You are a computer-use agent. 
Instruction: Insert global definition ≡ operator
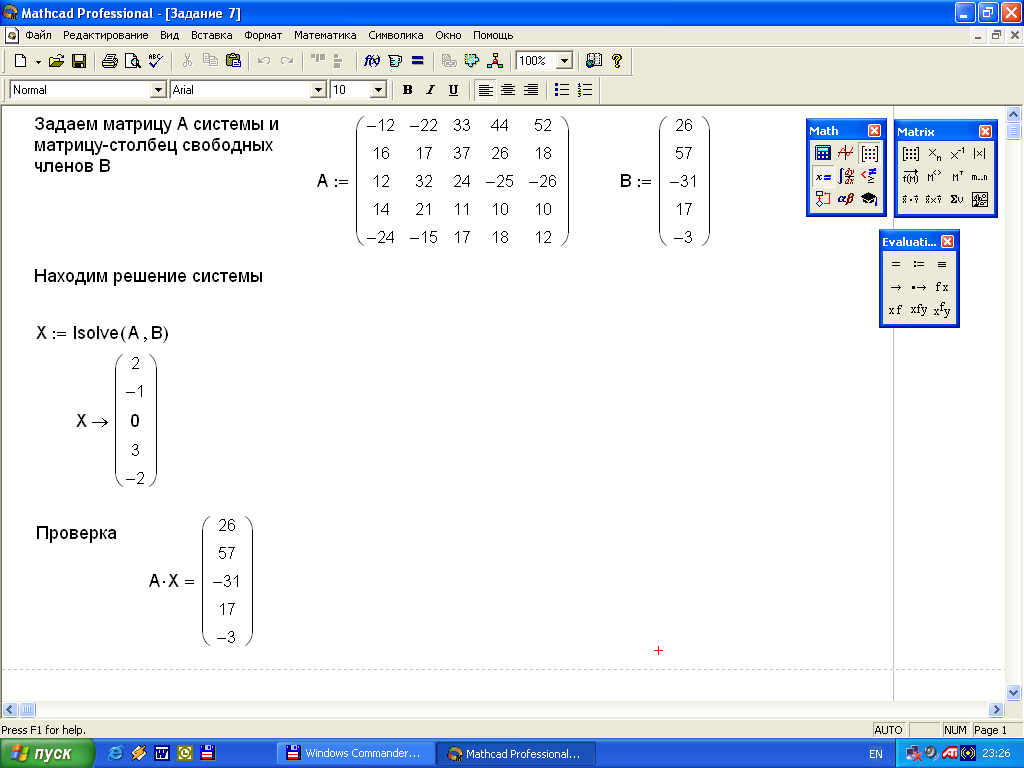pos(942,264)
